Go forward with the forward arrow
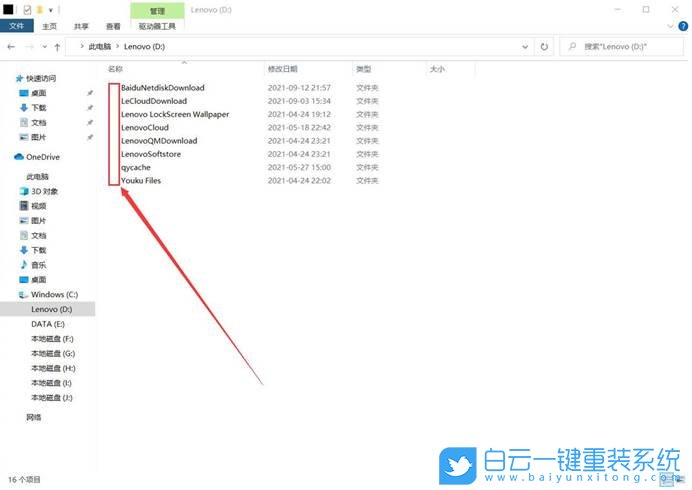 tap(30, 46)
